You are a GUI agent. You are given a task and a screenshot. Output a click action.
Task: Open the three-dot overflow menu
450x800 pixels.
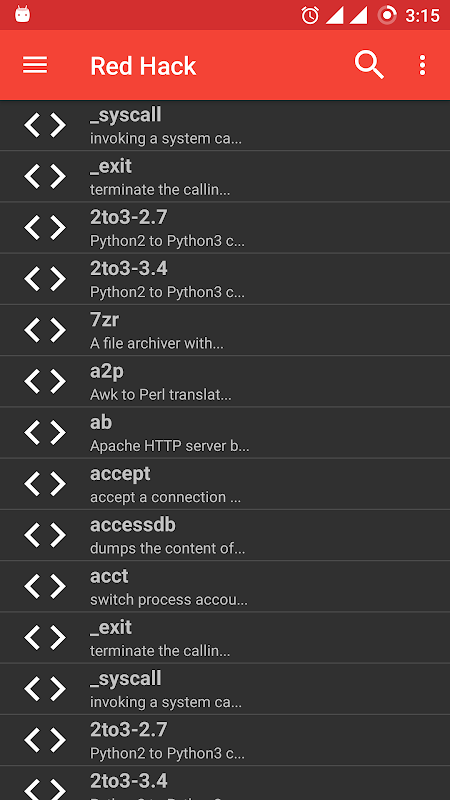[x=422, y=65]
